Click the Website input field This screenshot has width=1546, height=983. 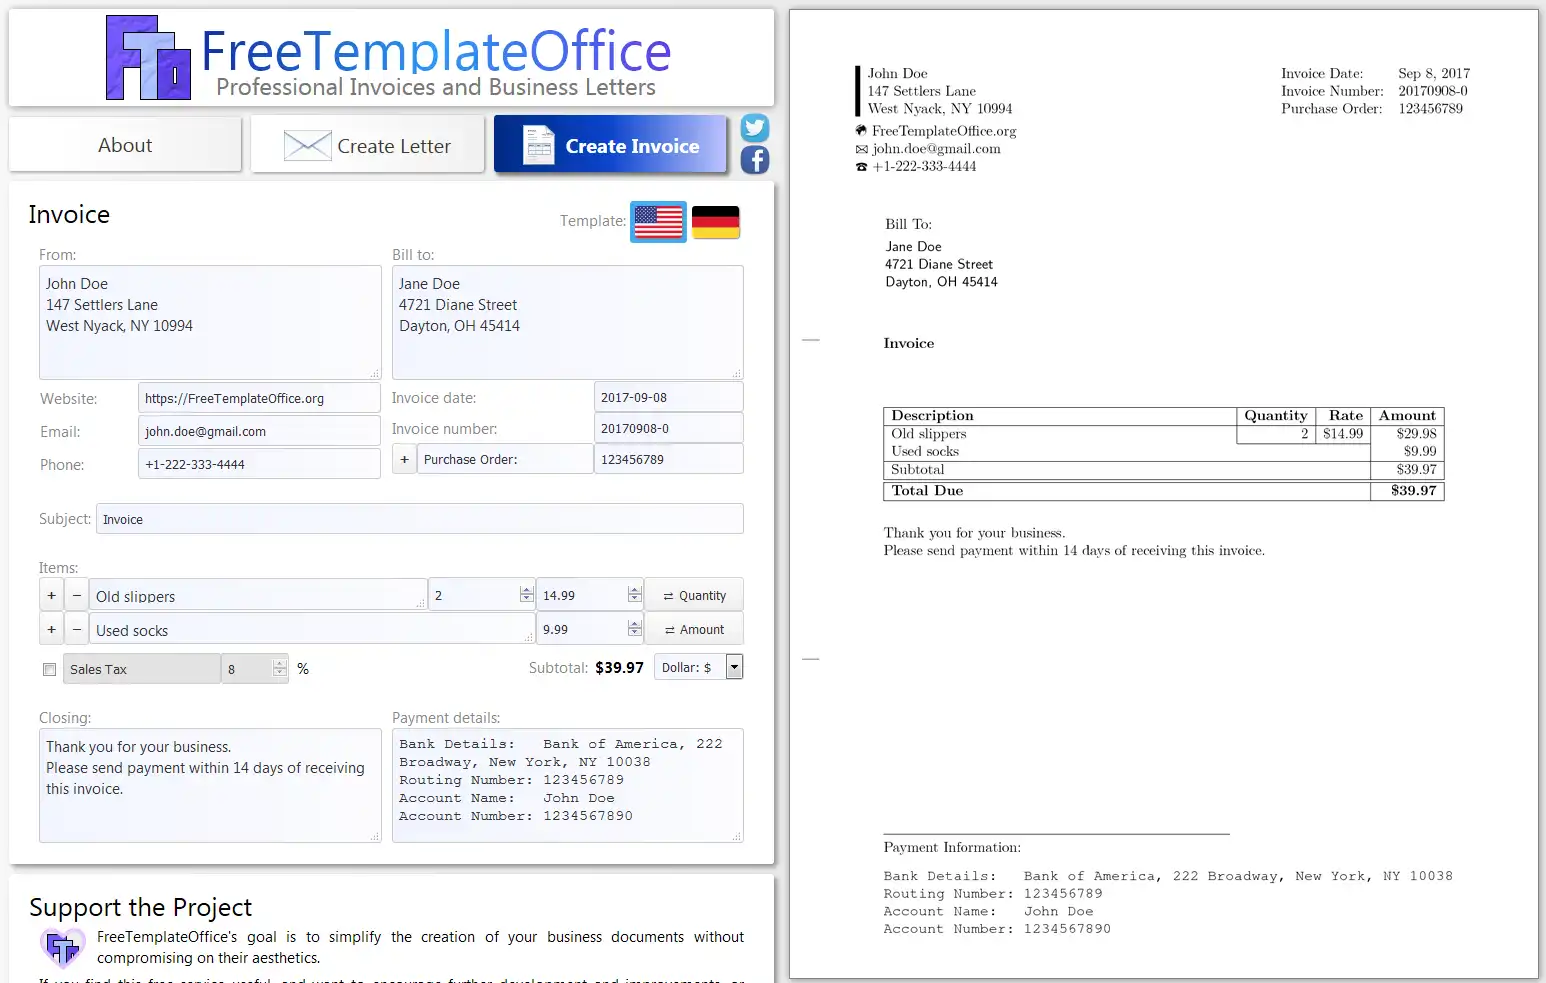pos(259,398)
